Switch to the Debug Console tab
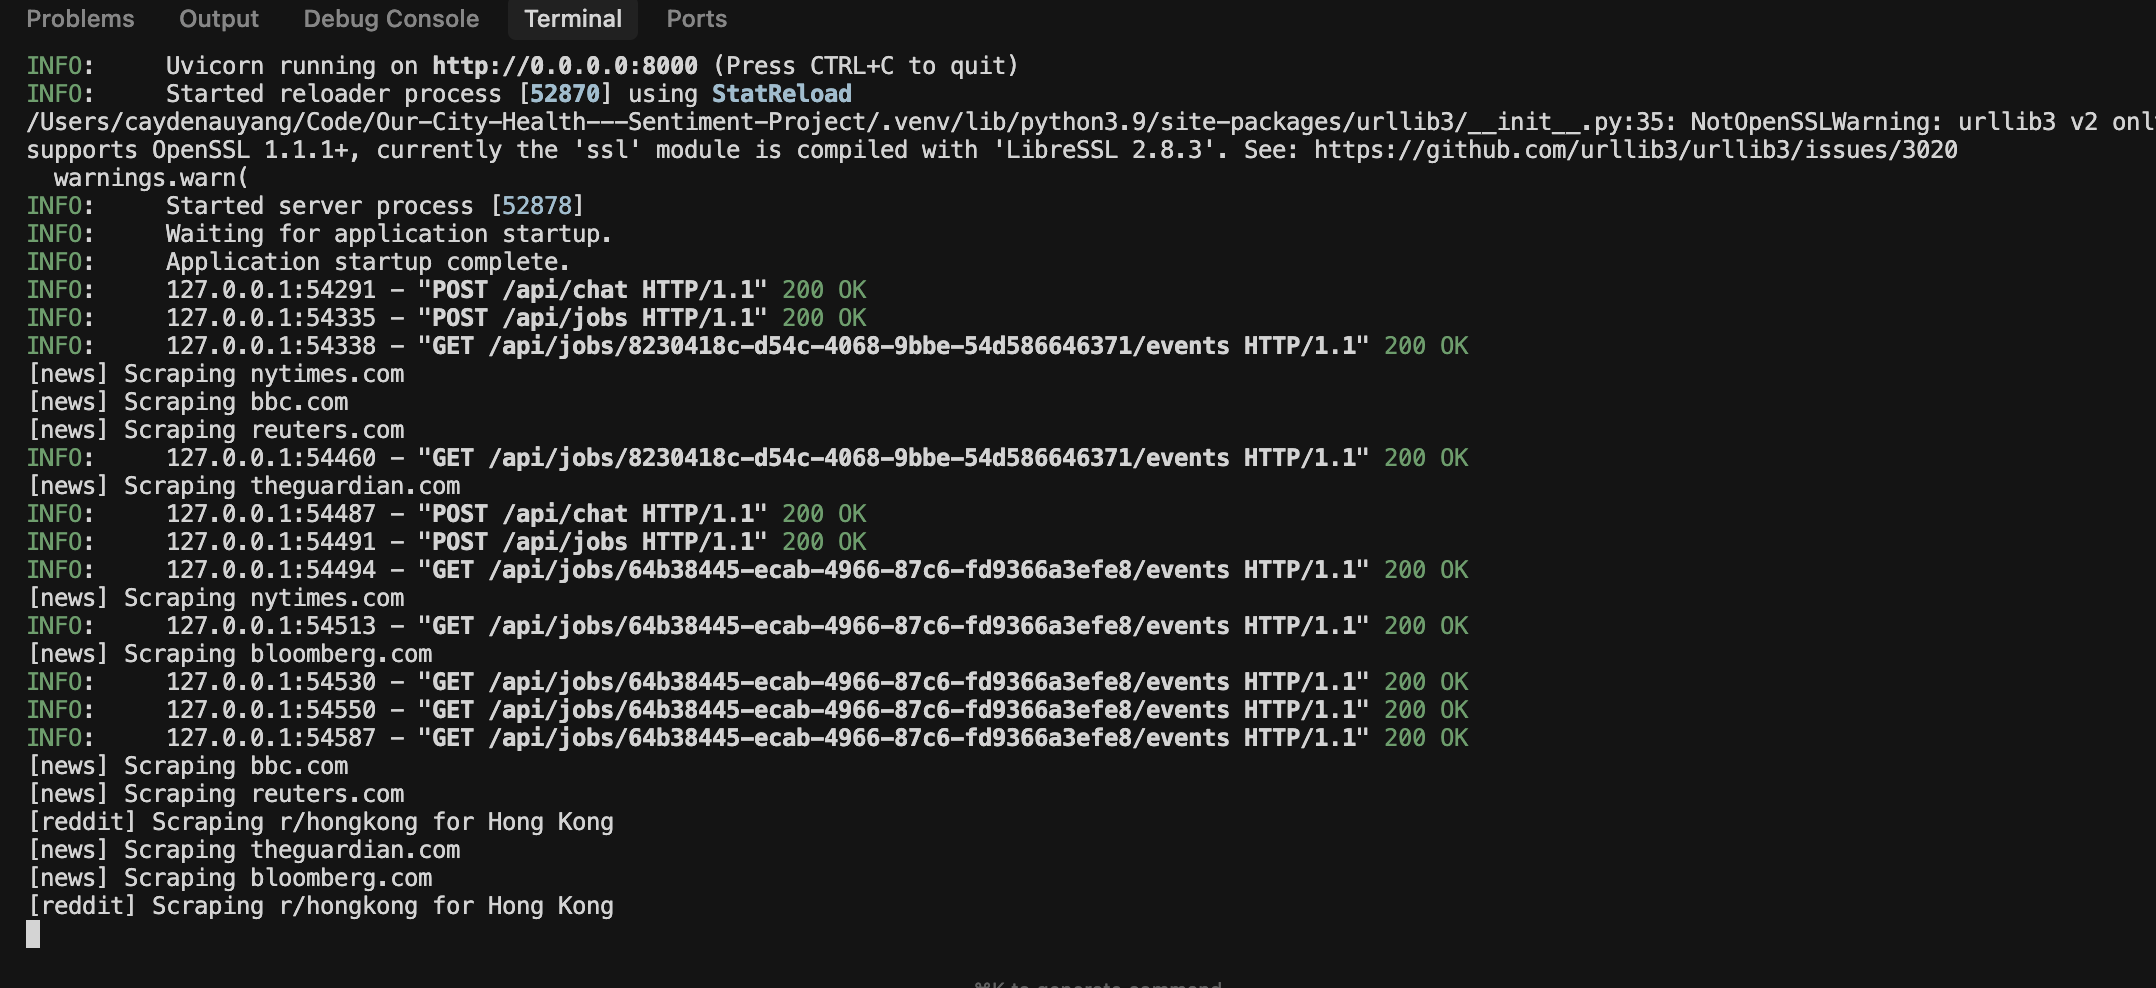 click(x=390, y=19)
